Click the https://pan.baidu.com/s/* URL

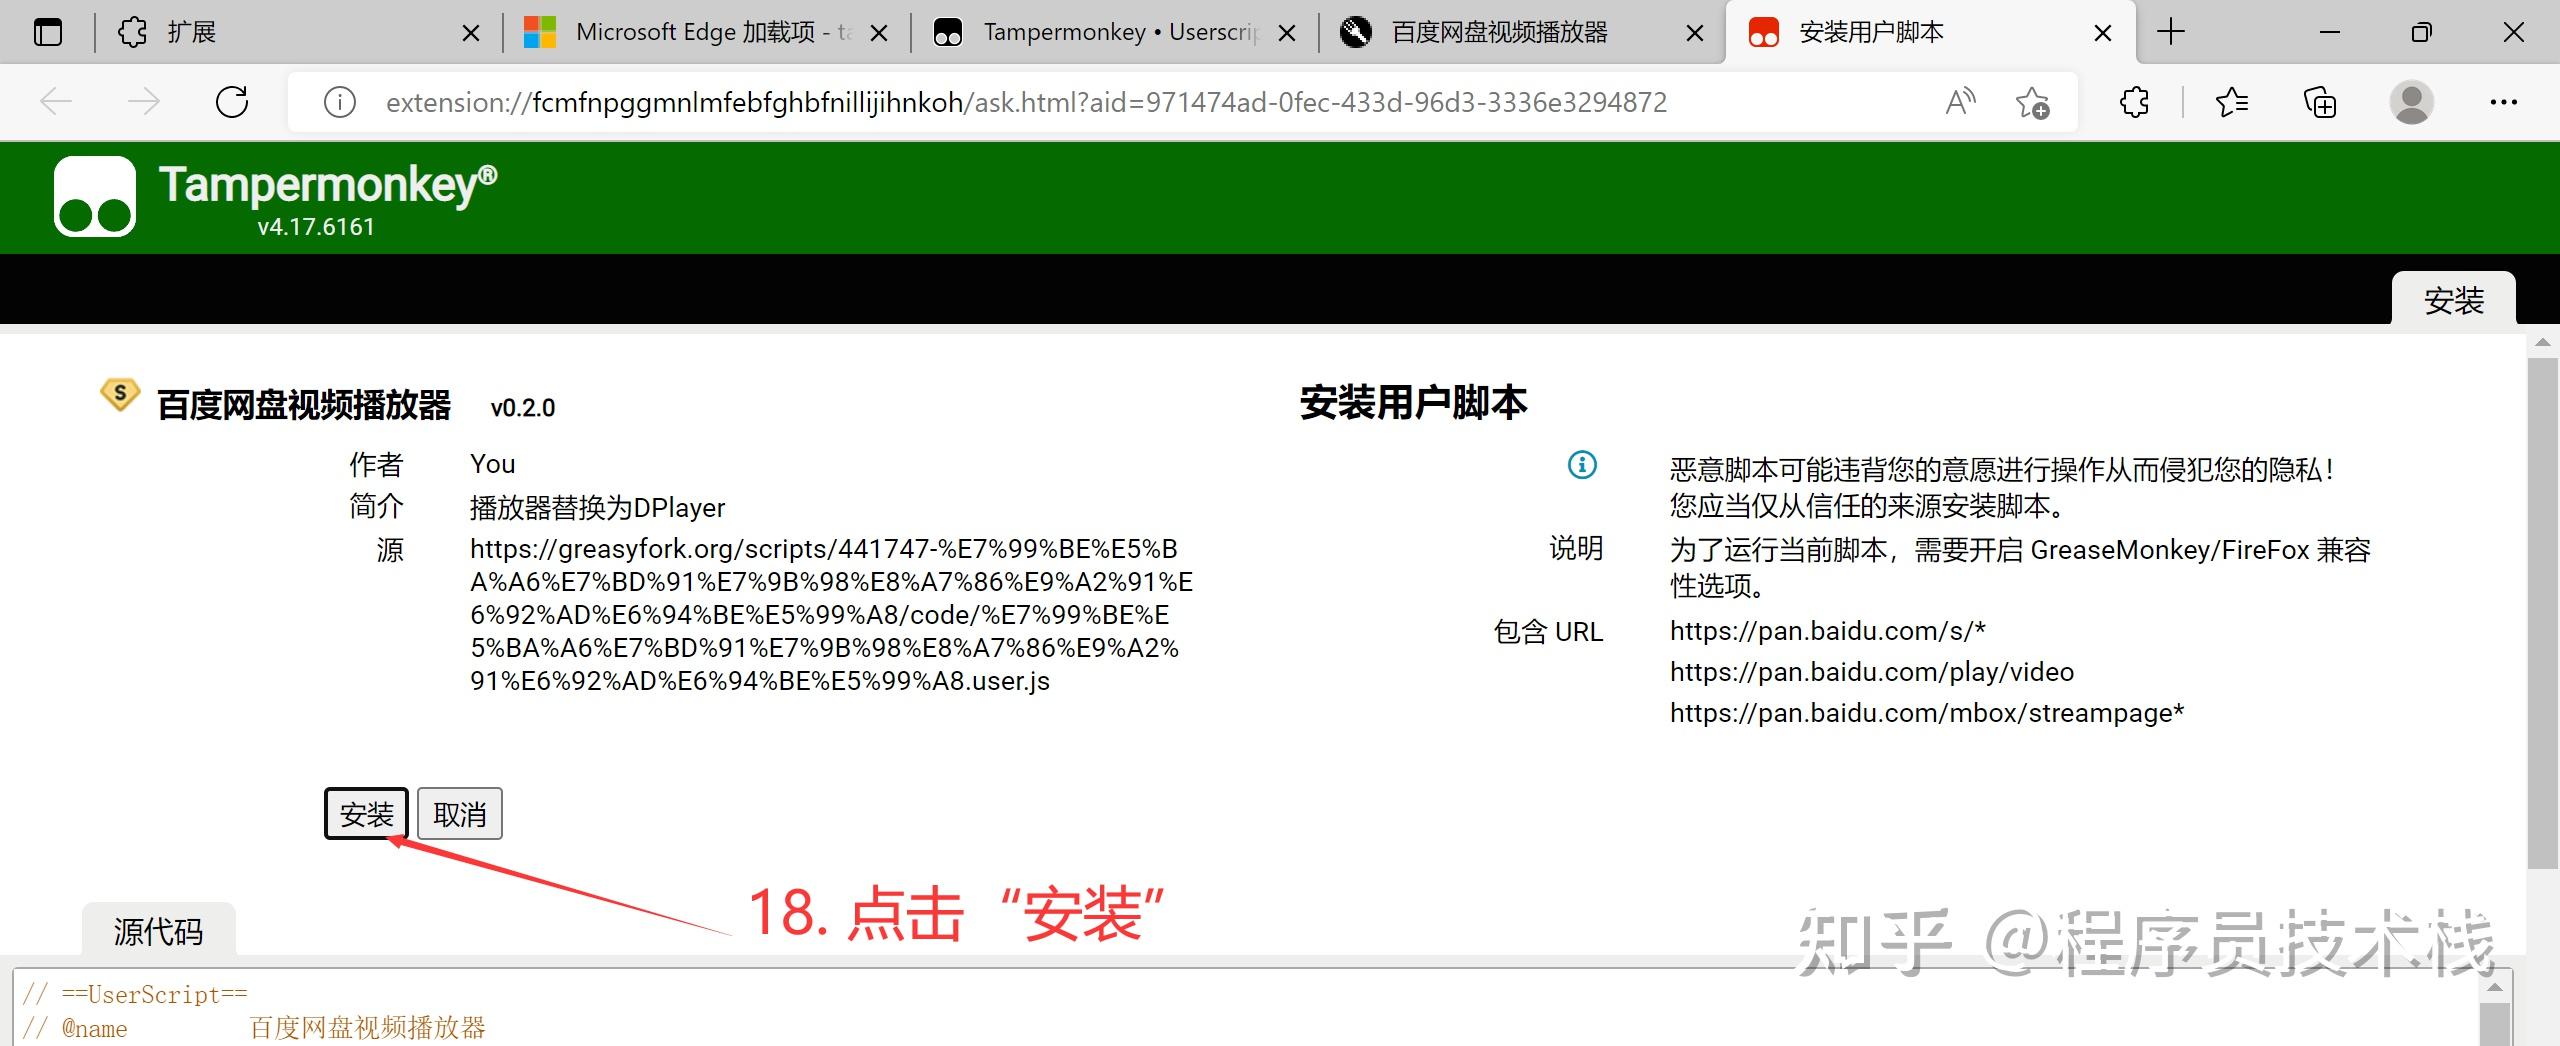(x=1828, y=631)
